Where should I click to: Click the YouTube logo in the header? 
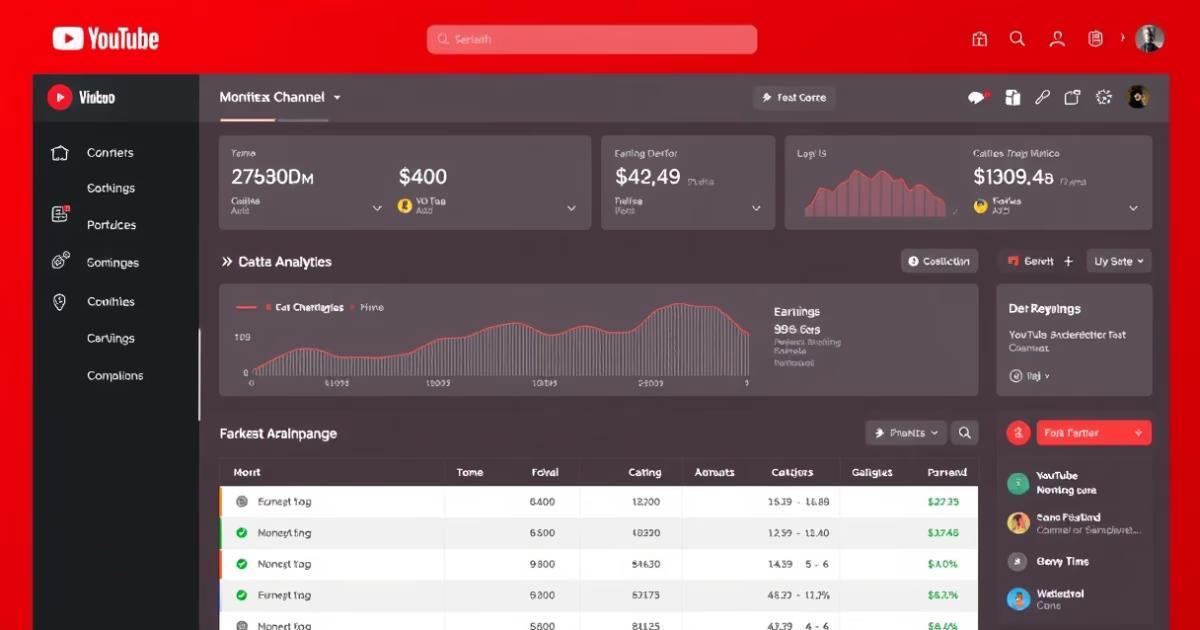tap(105, 39)
